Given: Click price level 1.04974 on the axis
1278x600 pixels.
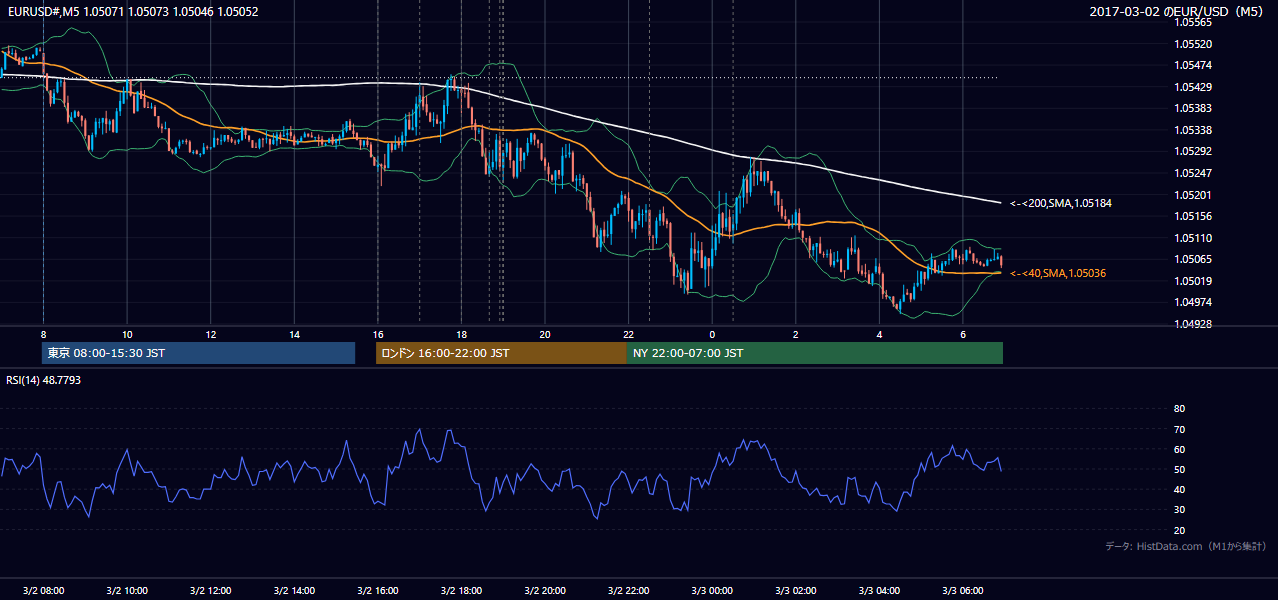Looking at the screenshot, I should (x=1193, y=302).
